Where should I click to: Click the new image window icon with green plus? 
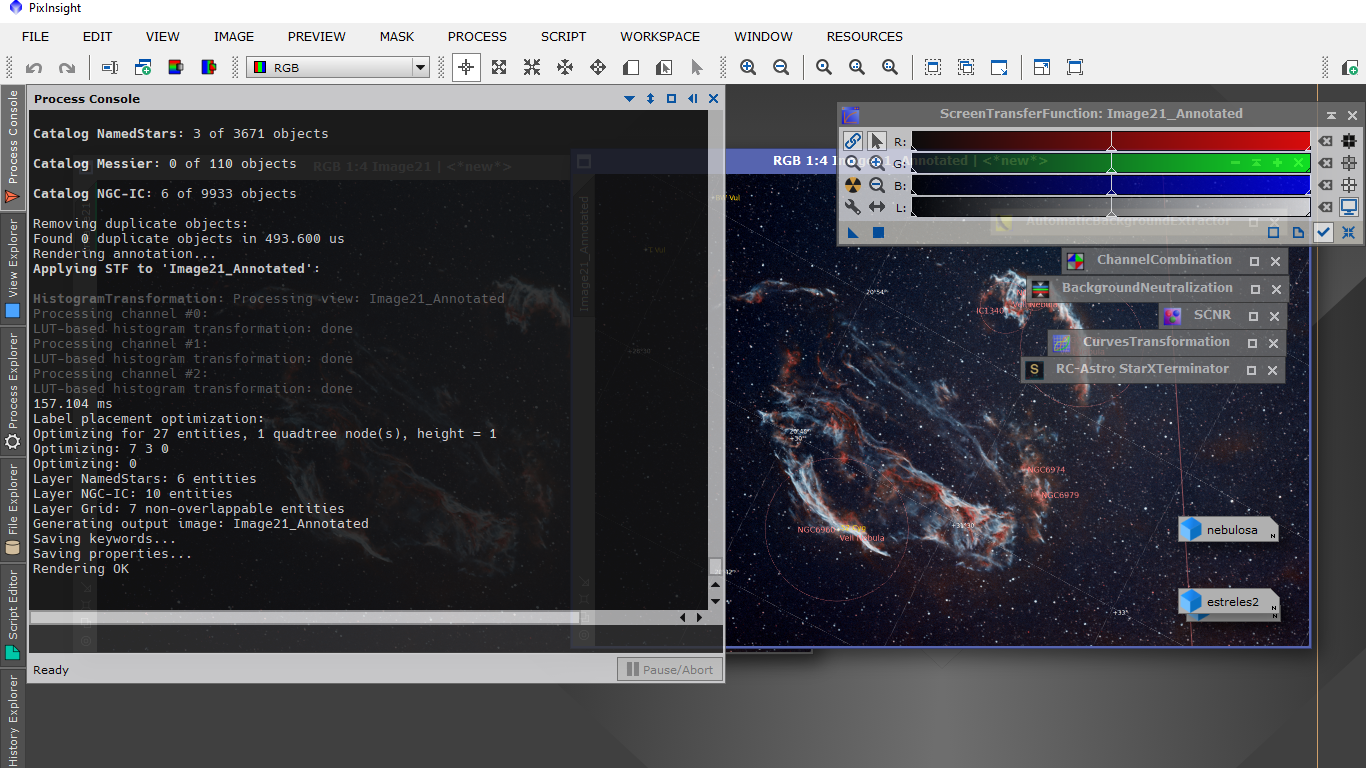pos(143,68)
